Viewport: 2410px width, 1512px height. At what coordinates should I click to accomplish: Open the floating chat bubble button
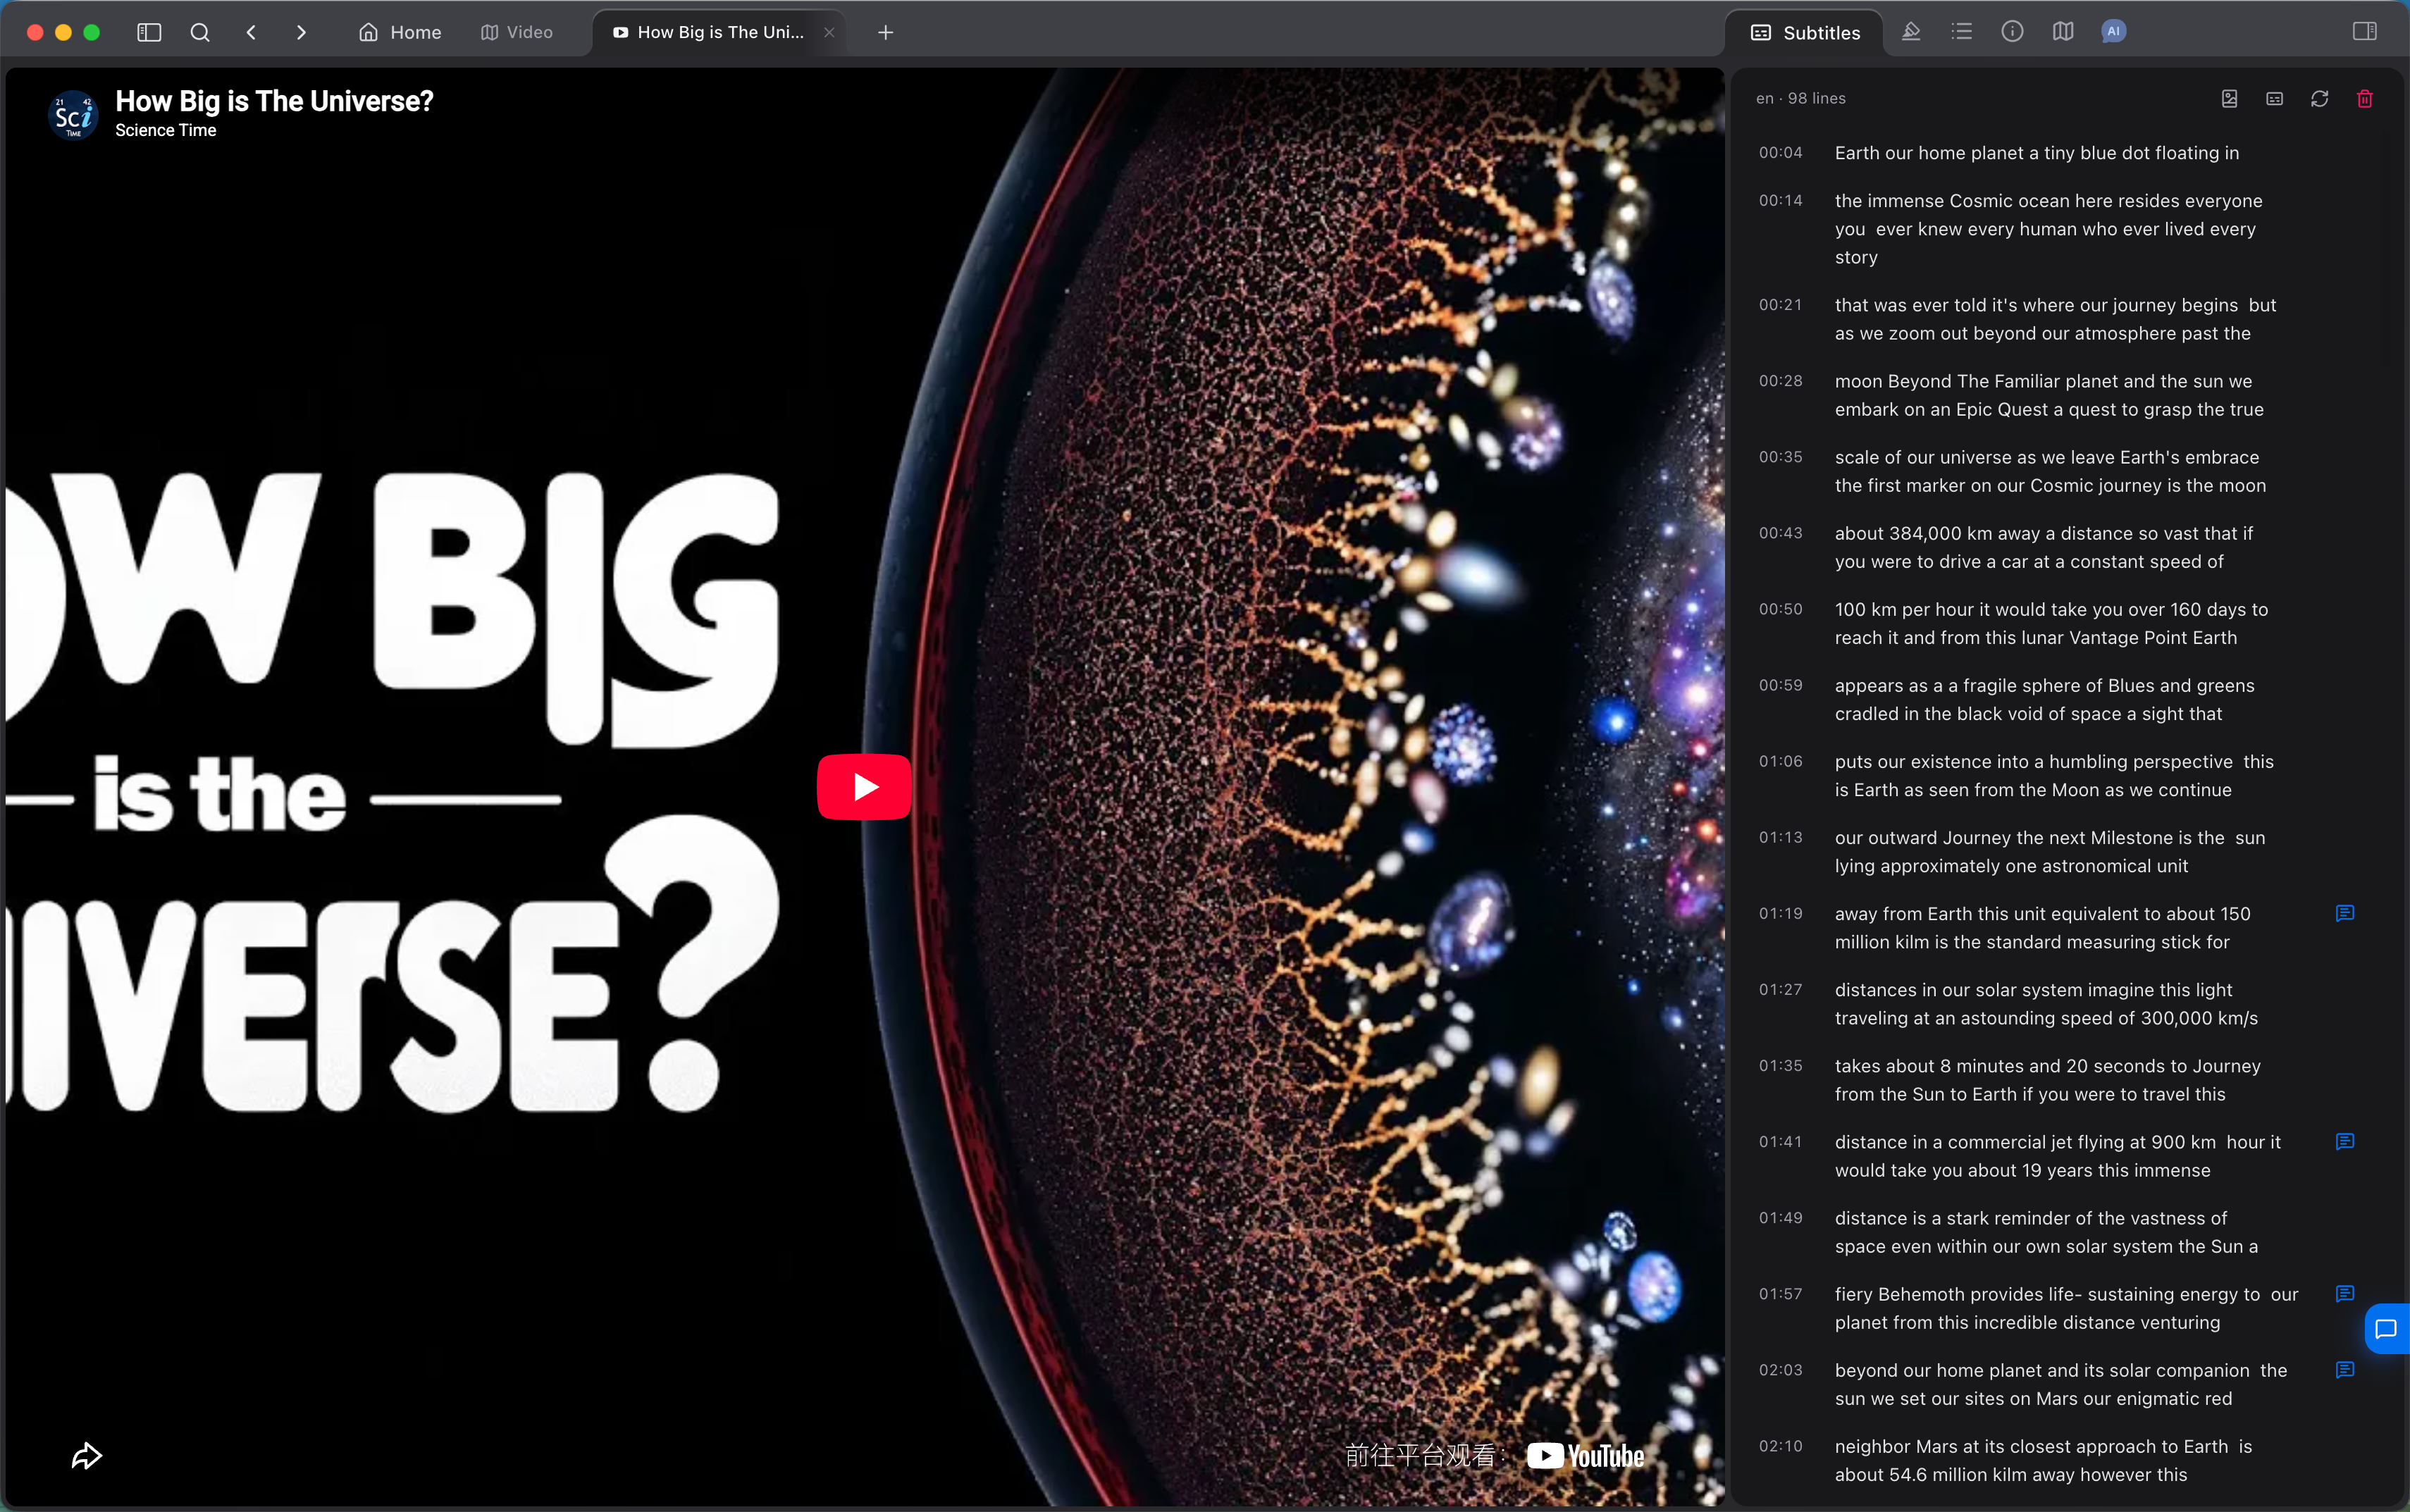click(2387, 1329)
